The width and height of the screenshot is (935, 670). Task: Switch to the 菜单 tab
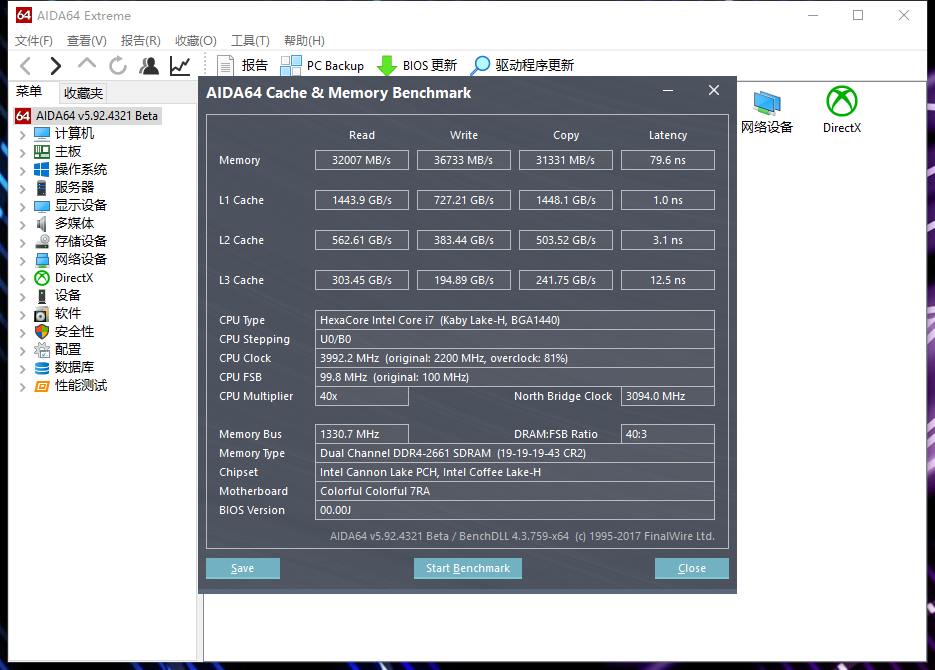29,91
